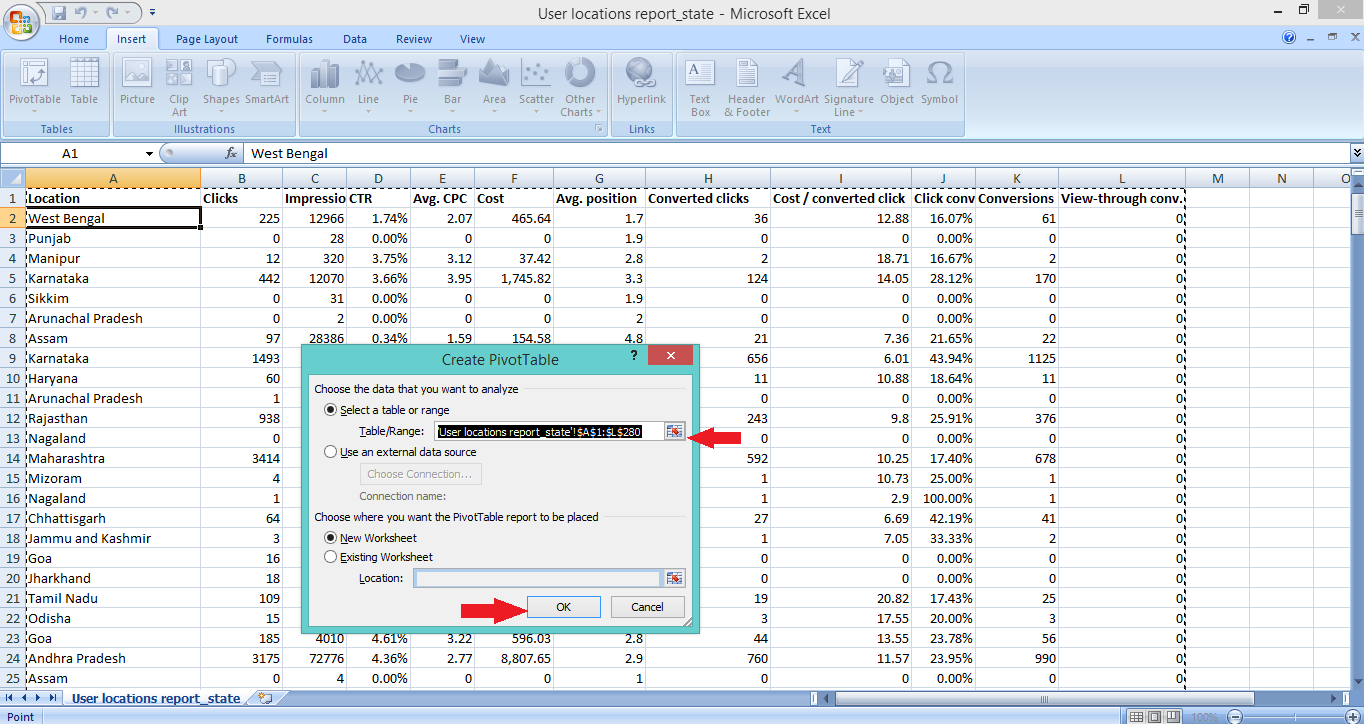The height and width of the screenshot is (724, 1364).
Task: Open Header & Footer tool
Action: coord(747,88)
